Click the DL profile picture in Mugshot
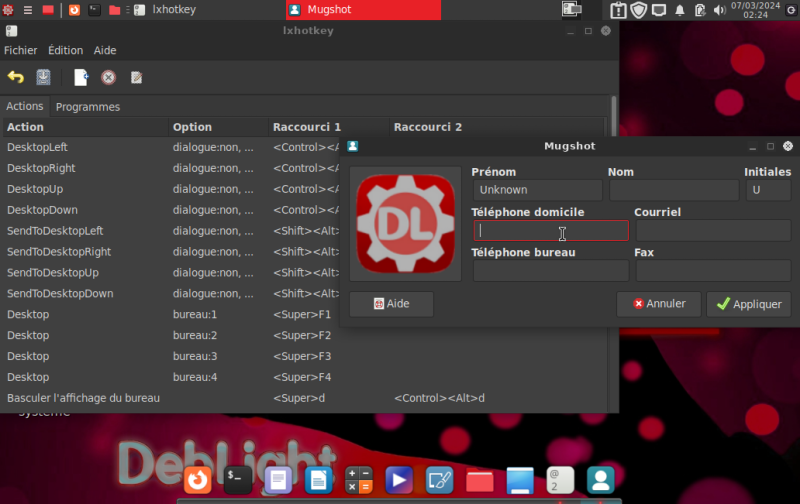Image resolution: width=800 pixels, height=504 pixels. click(x=405, y=223)
